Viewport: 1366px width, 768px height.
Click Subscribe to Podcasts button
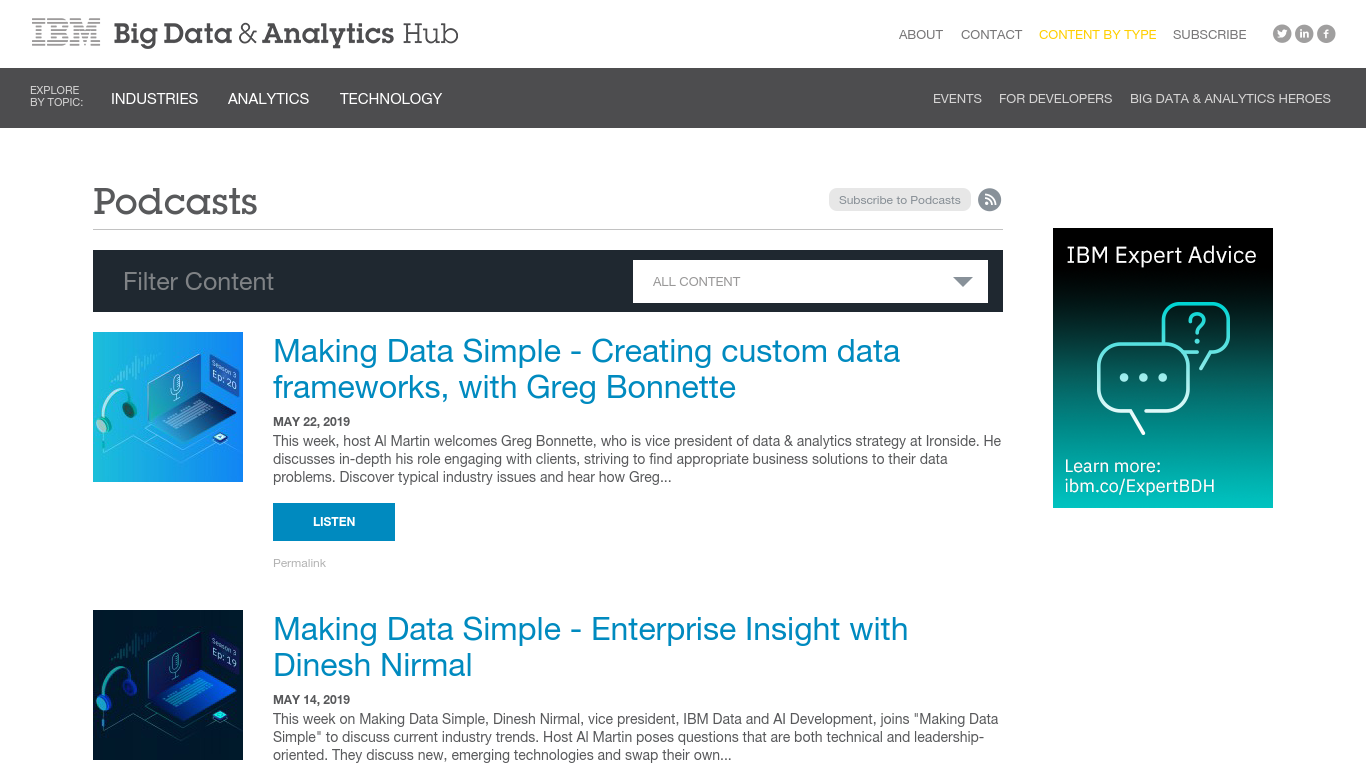click(x=899, y=200)
